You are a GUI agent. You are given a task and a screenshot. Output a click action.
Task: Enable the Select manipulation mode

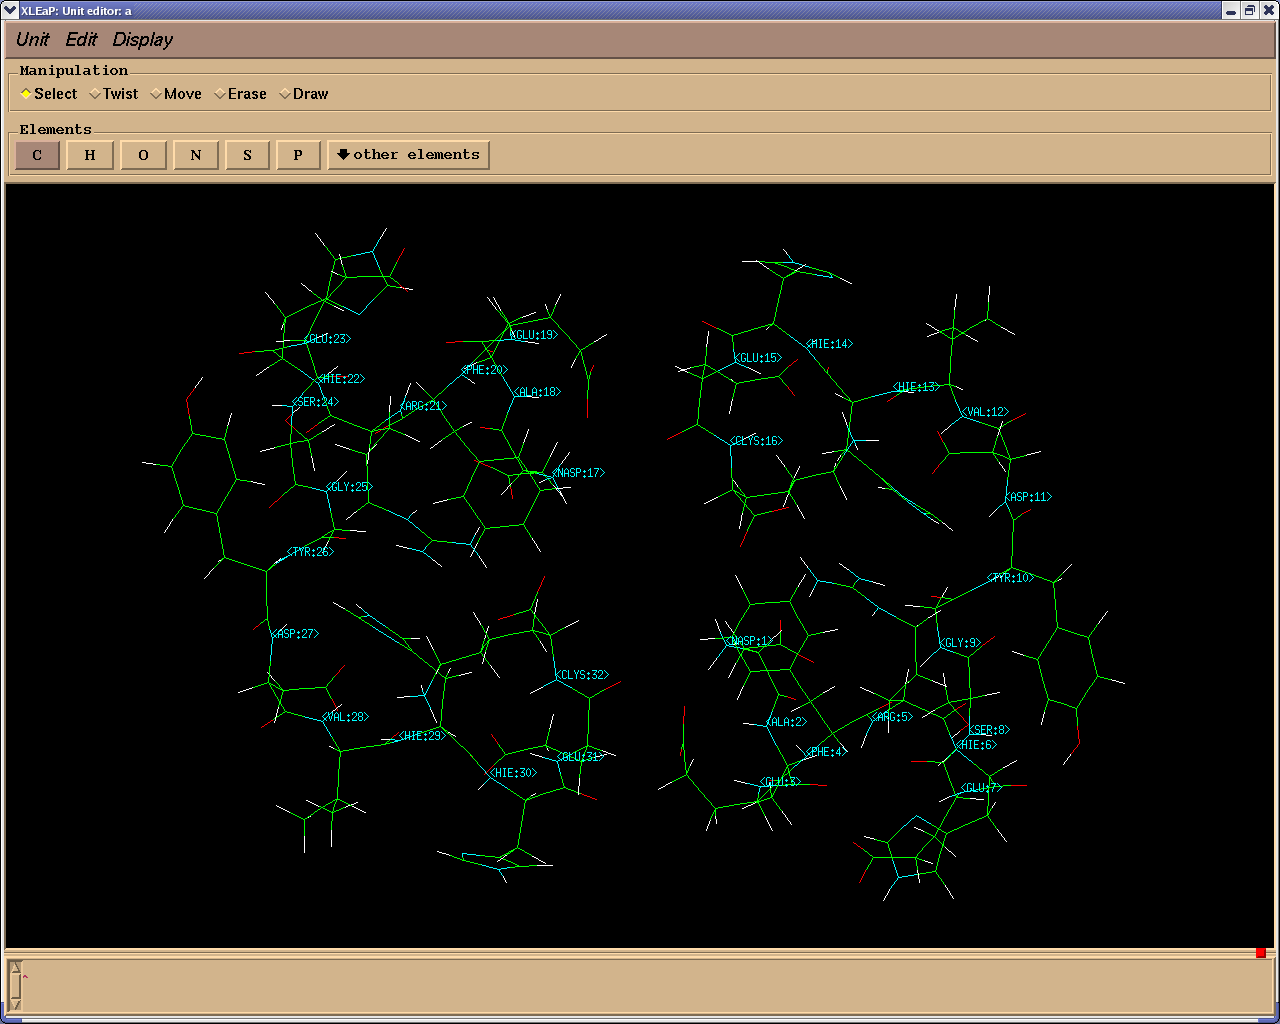tap(48, 94)
